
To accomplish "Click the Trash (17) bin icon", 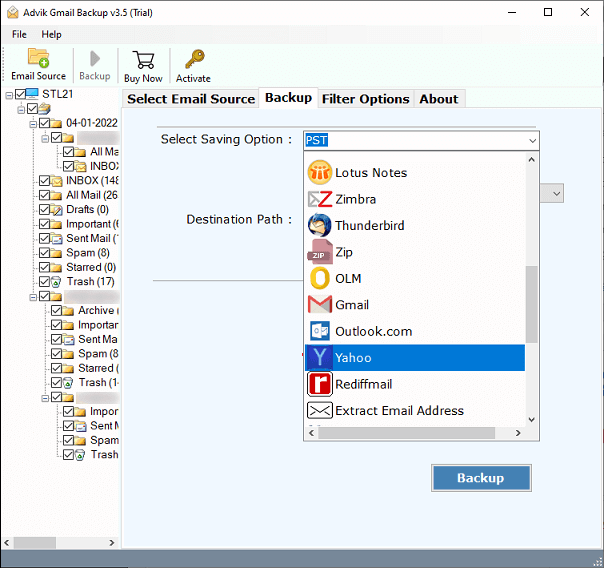I will pos(56,281).
